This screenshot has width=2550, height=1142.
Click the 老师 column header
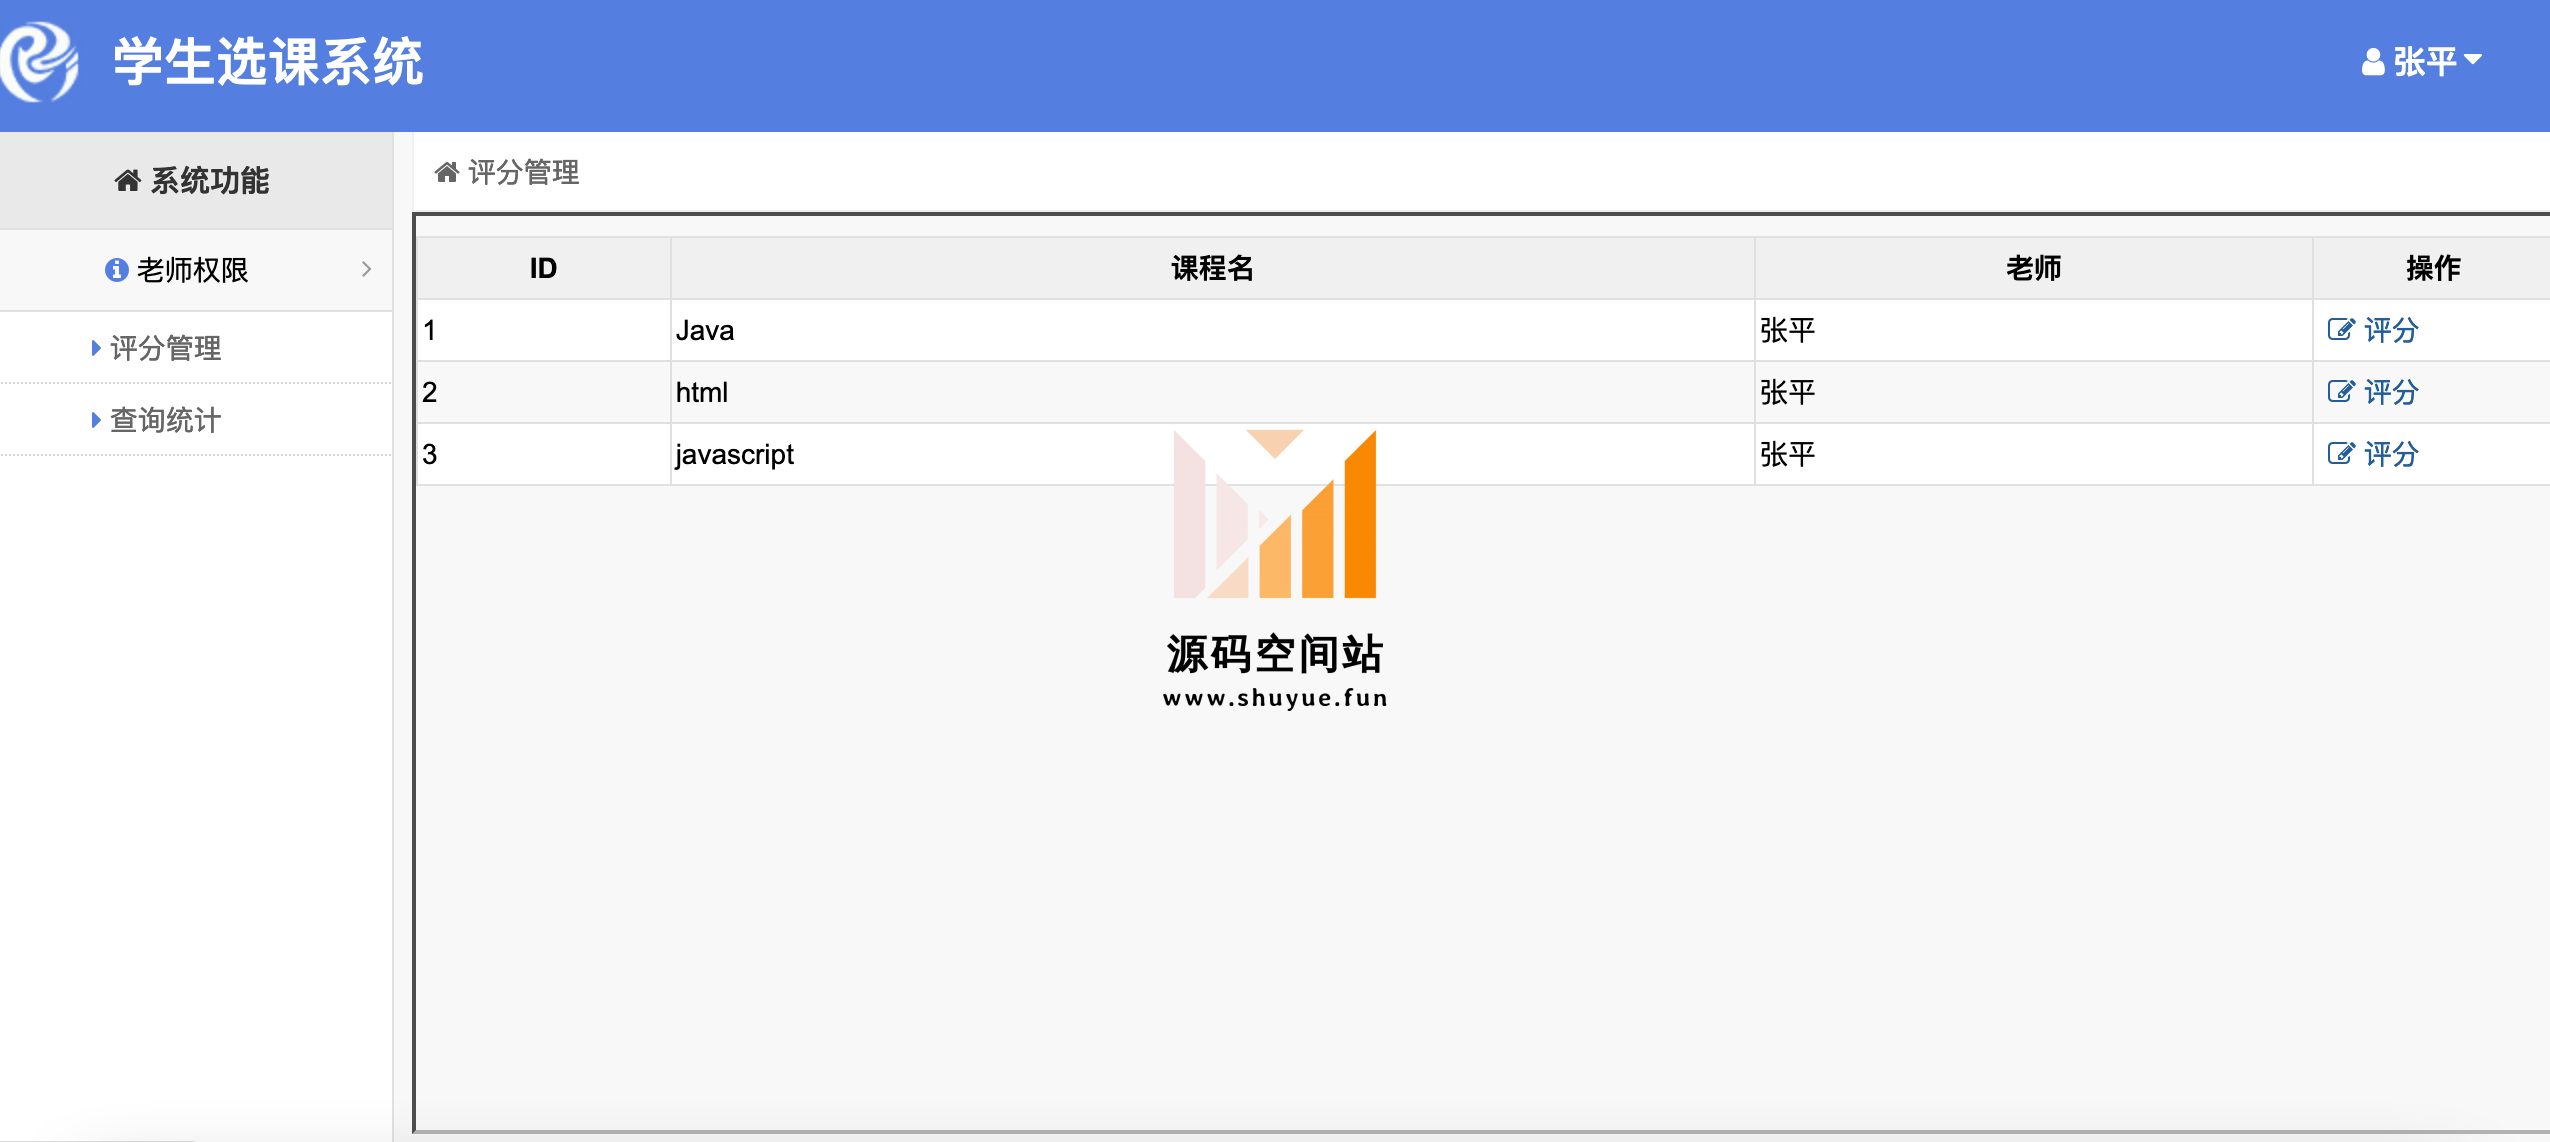tap(2033, 268)
